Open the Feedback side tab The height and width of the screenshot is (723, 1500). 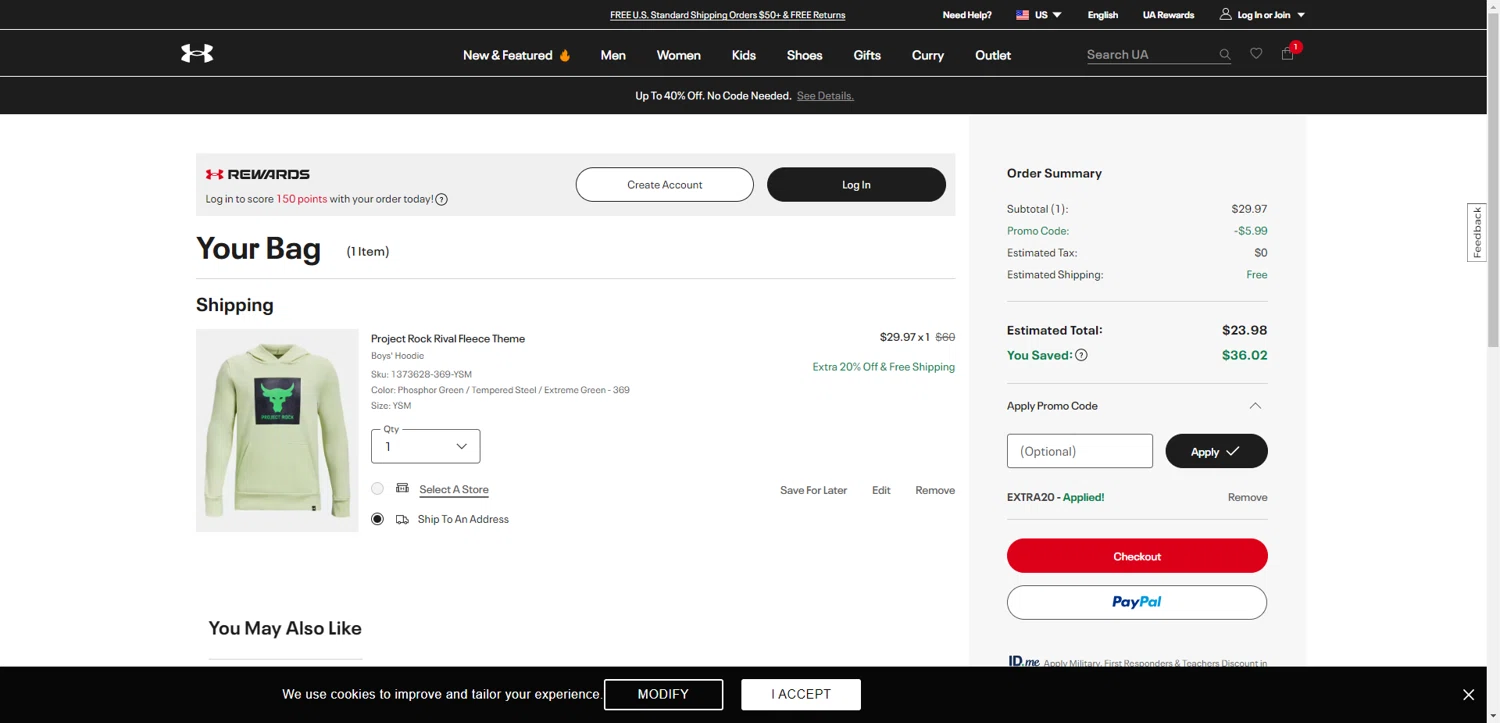tap(1477, 232)
